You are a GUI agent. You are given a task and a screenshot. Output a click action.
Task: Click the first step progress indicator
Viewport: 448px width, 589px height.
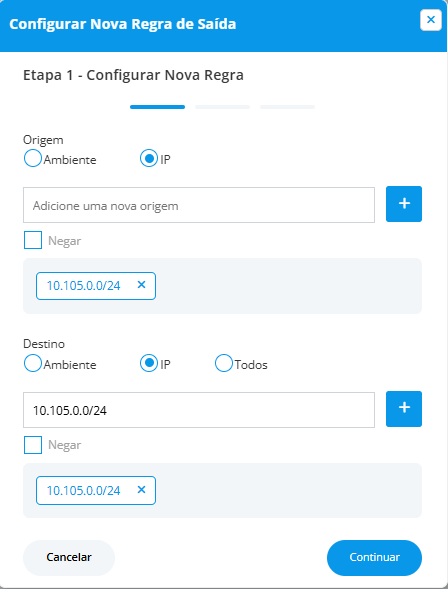[x=157, y=107]
